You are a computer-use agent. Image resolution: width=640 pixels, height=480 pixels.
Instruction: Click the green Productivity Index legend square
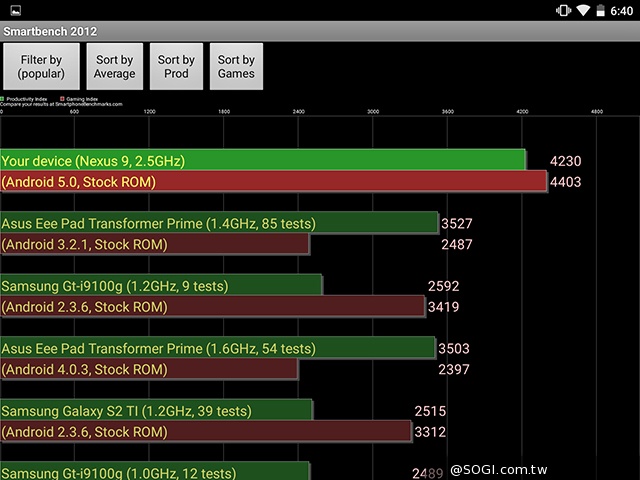[4, 98]
